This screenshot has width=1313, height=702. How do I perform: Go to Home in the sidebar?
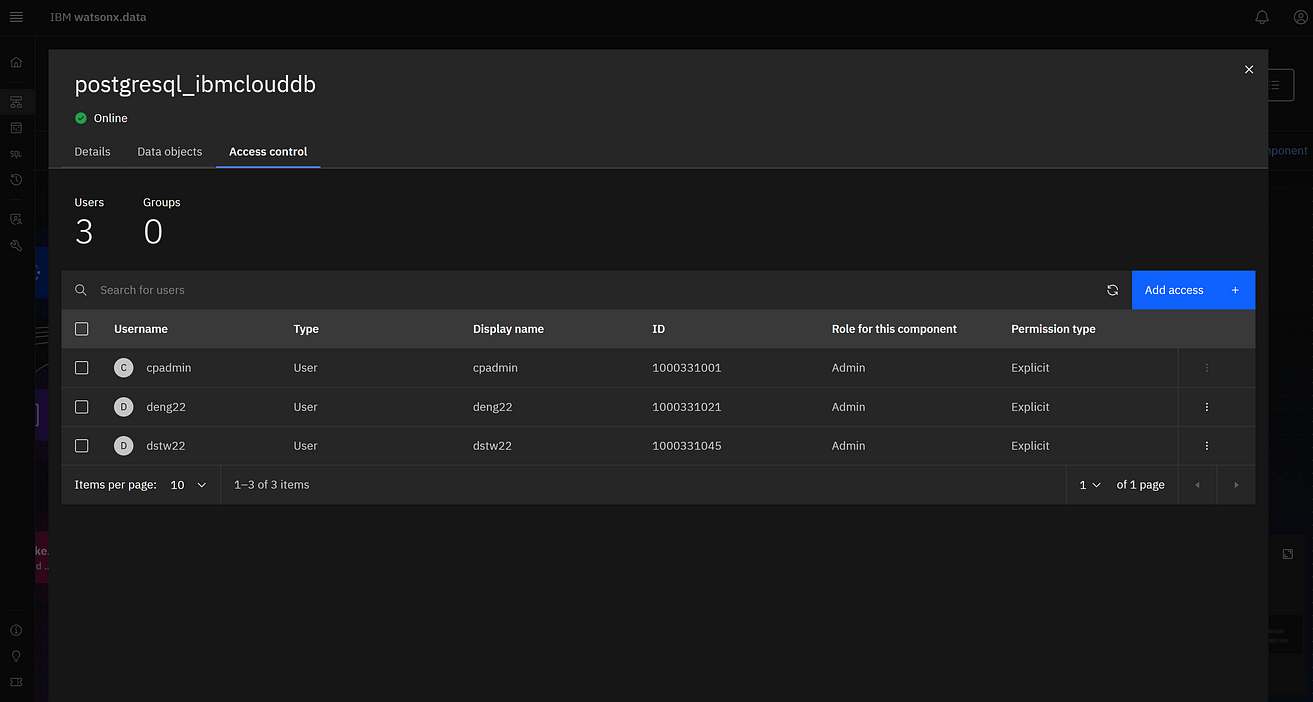16,62
